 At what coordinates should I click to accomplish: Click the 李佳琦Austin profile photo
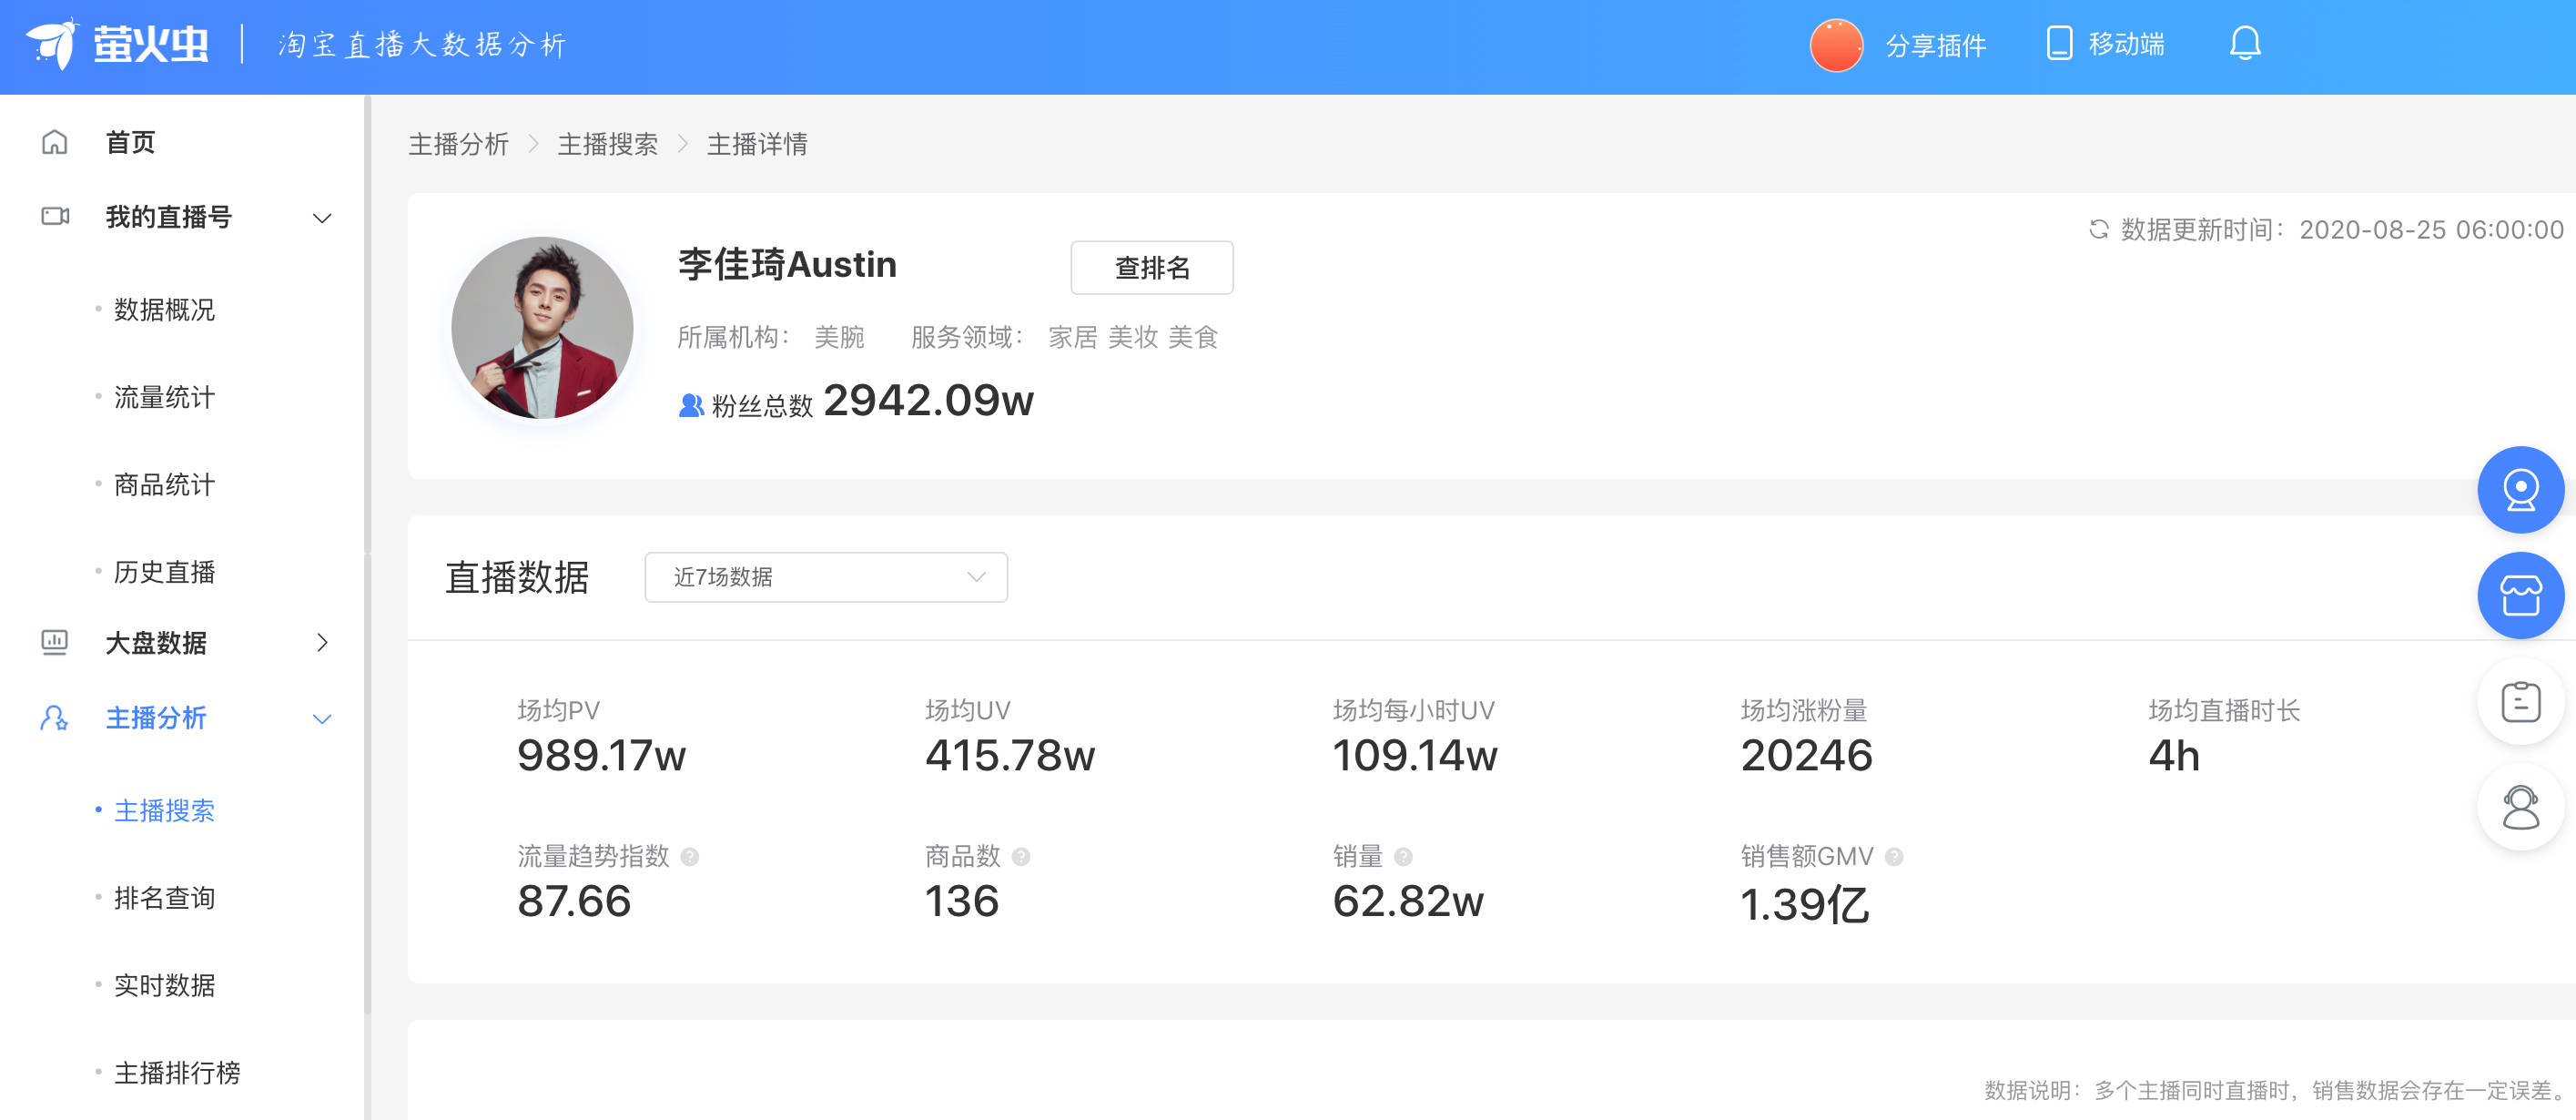point(542,328)
